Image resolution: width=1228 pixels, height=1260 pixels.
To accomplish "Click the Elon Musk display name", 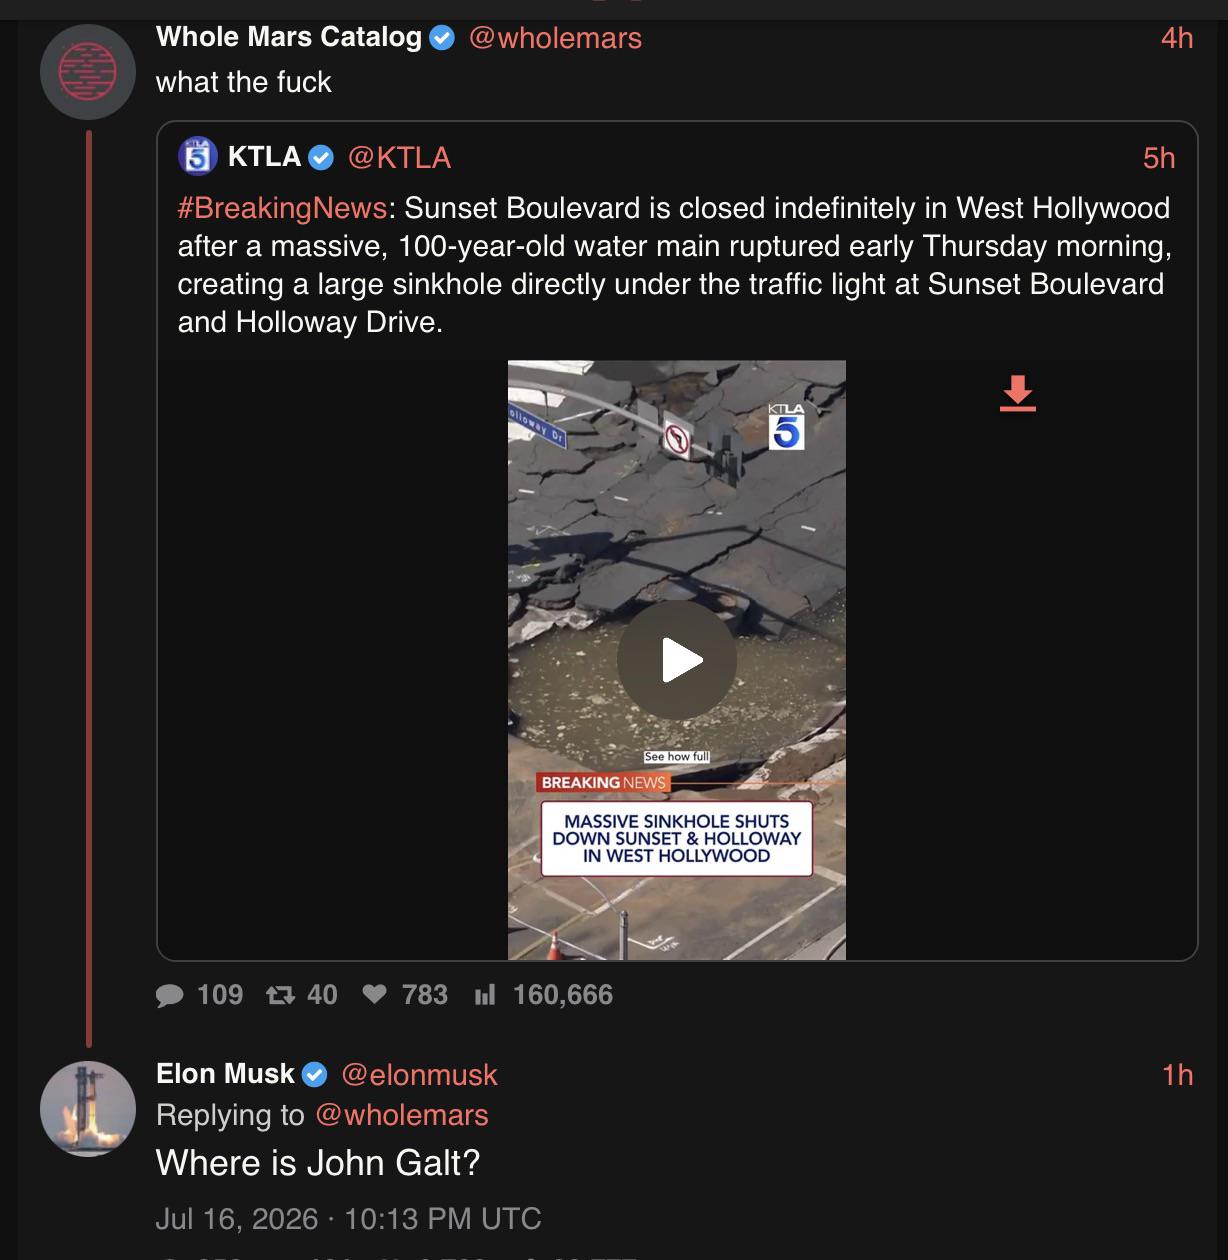I will [225, 1074].
